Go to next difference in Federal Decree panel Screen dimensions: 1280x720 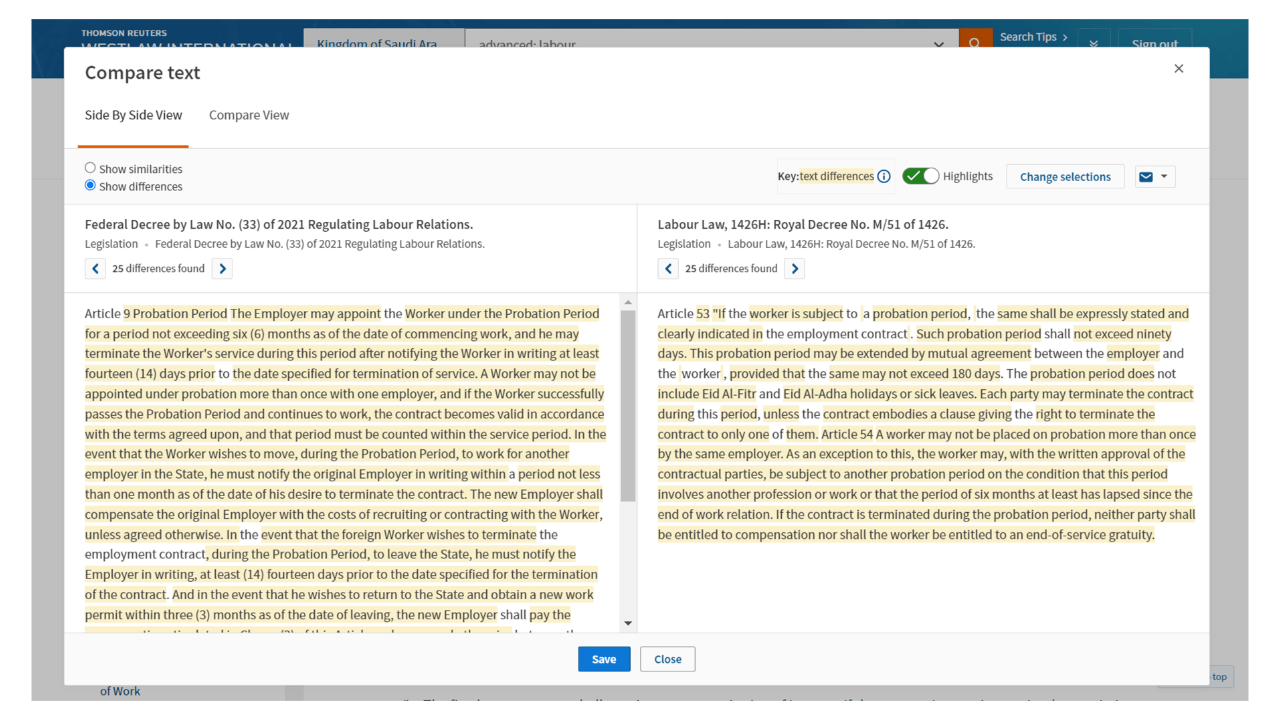(222, 268)
